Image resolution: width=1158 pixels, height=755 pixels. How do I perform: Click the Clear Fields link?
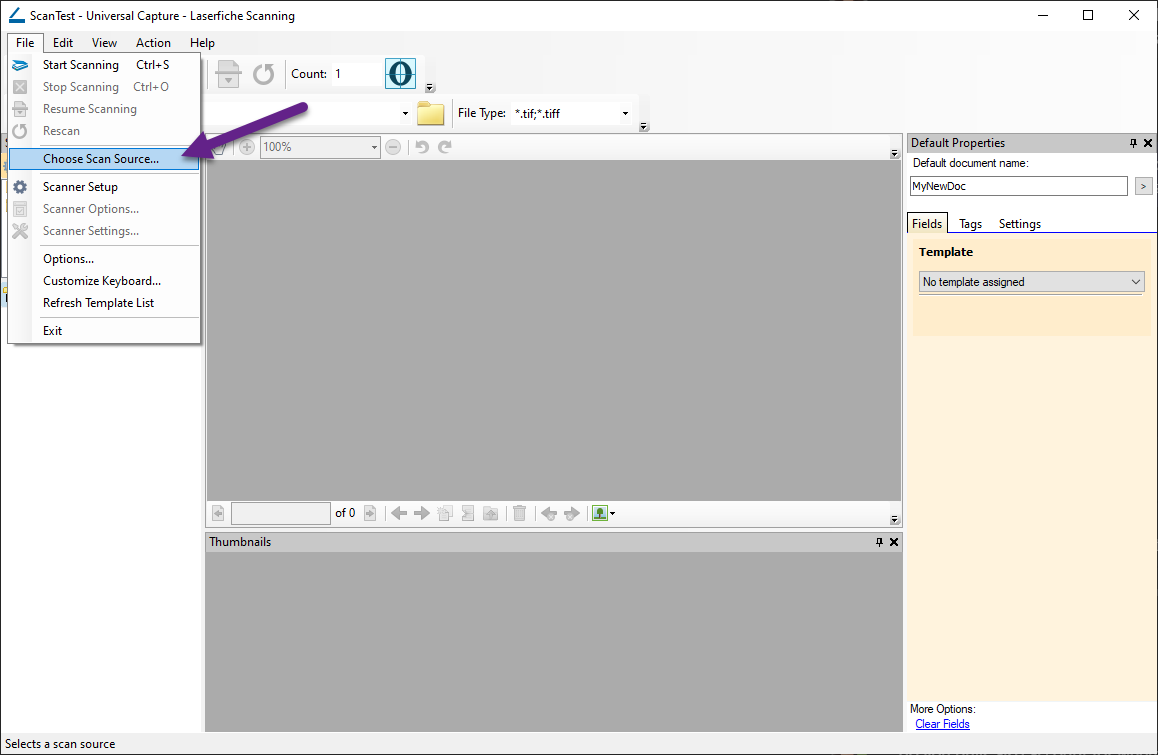(942, 724)
